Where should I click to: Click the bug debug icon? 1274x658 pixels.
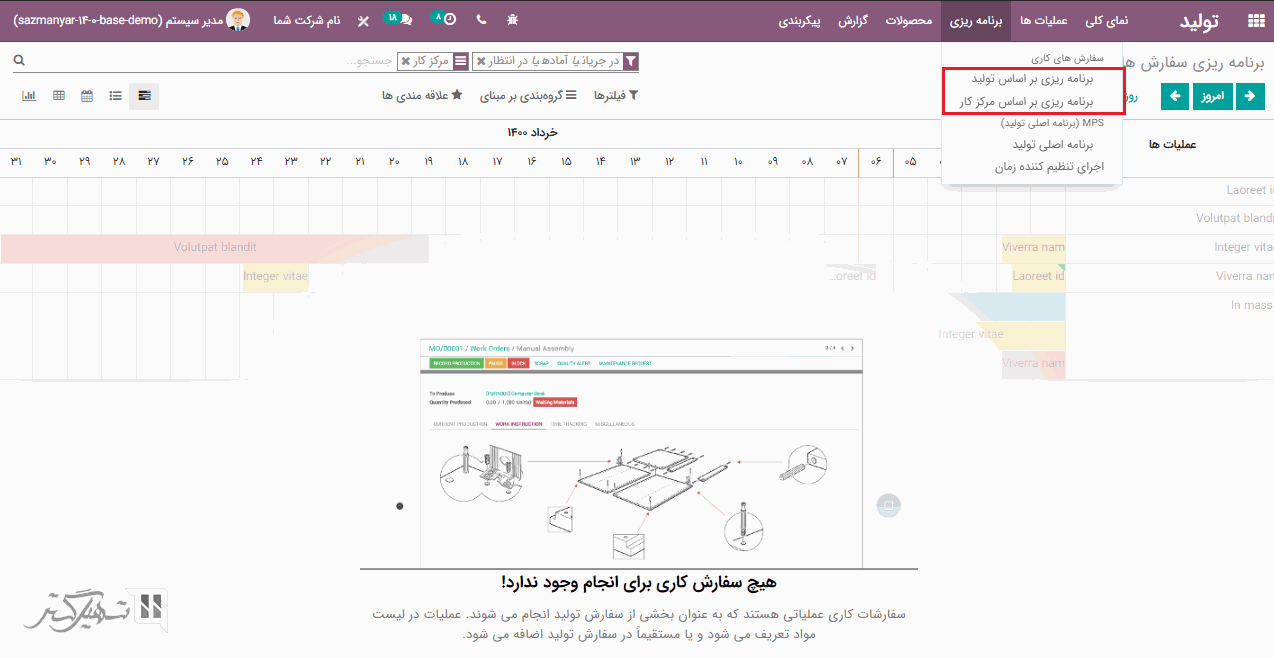pyautogui.click(x=513, y=20)
